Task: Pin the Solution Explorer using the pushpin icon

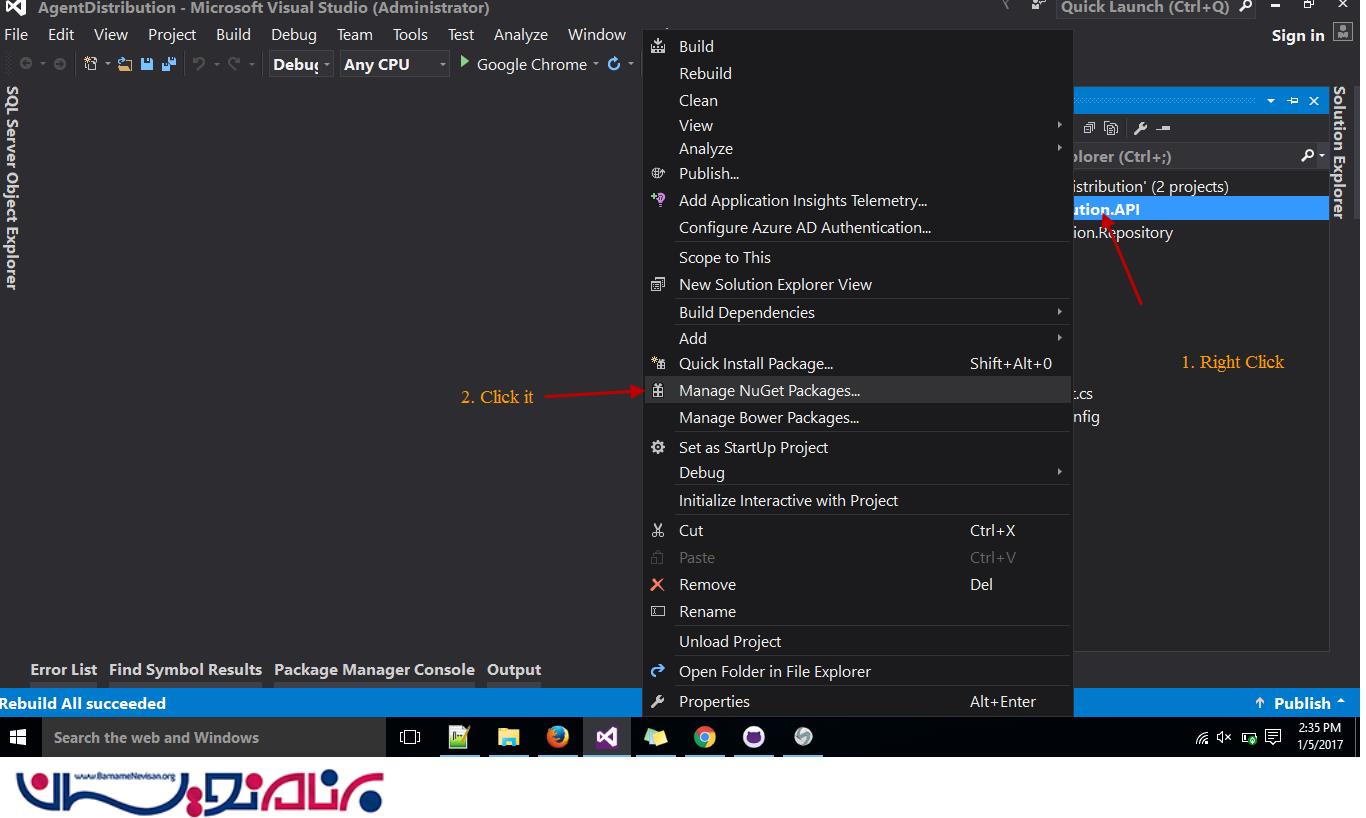Action: 1293,100
